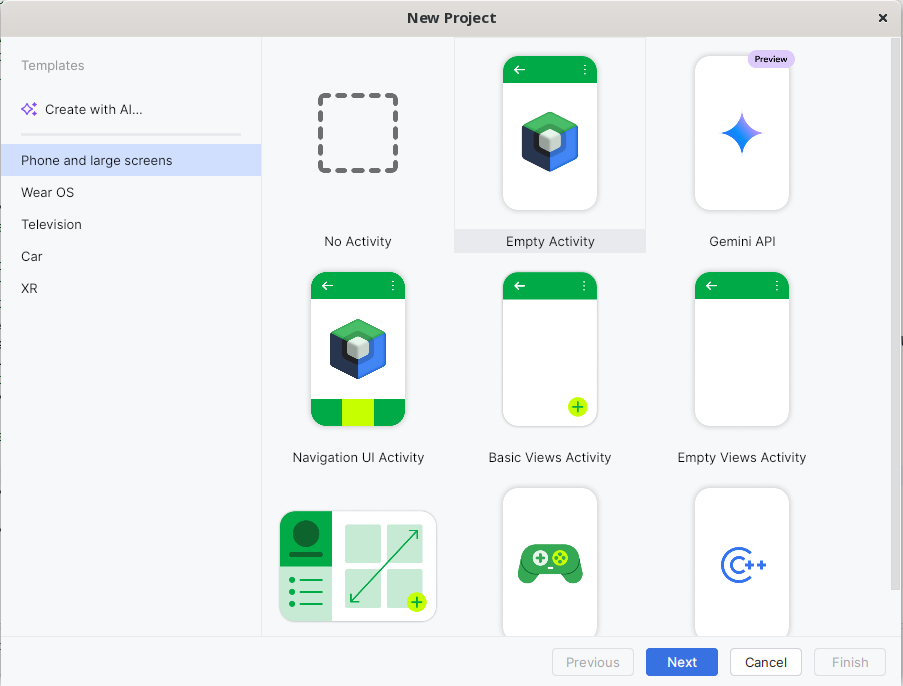Click the template list vertical scrollbar
Viewport: 903px width, 686px height.
pyautogui.click(x=895, y=314)
